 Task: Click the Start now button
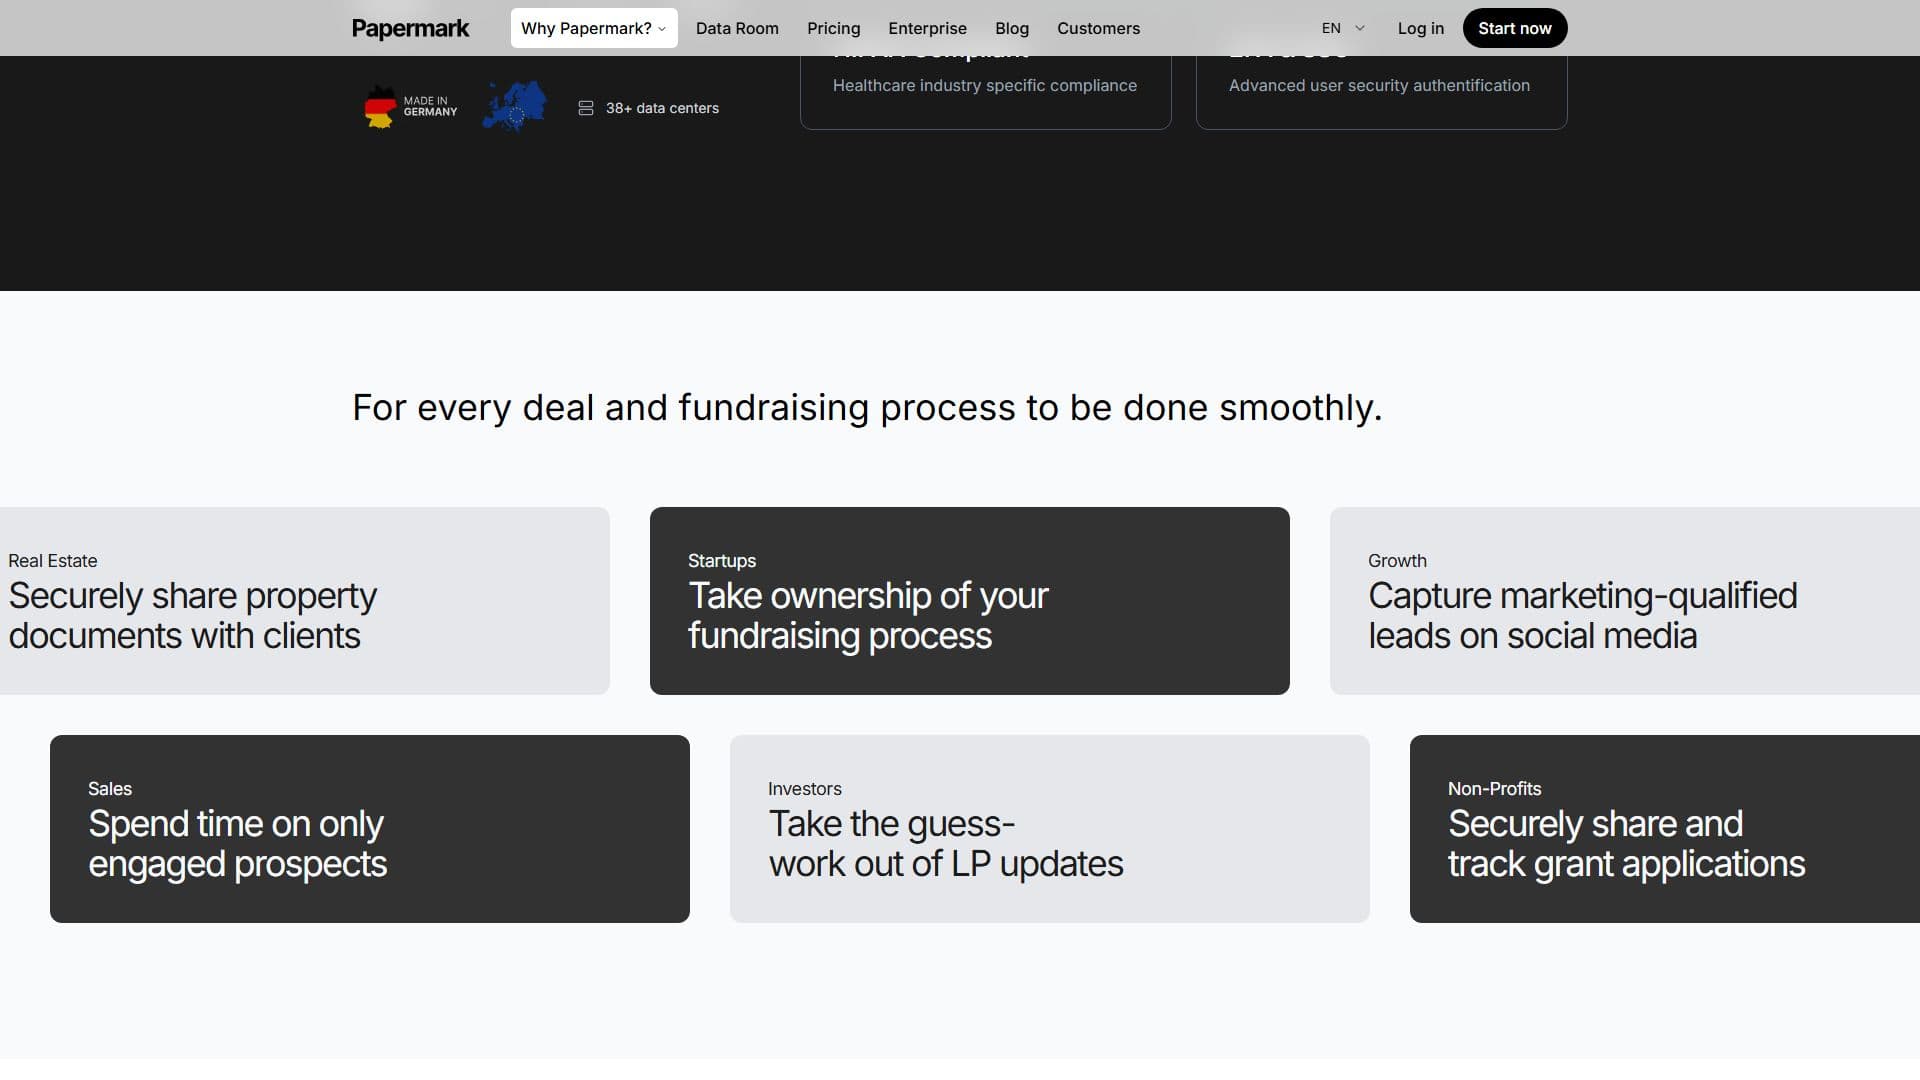click(1514, 28)
